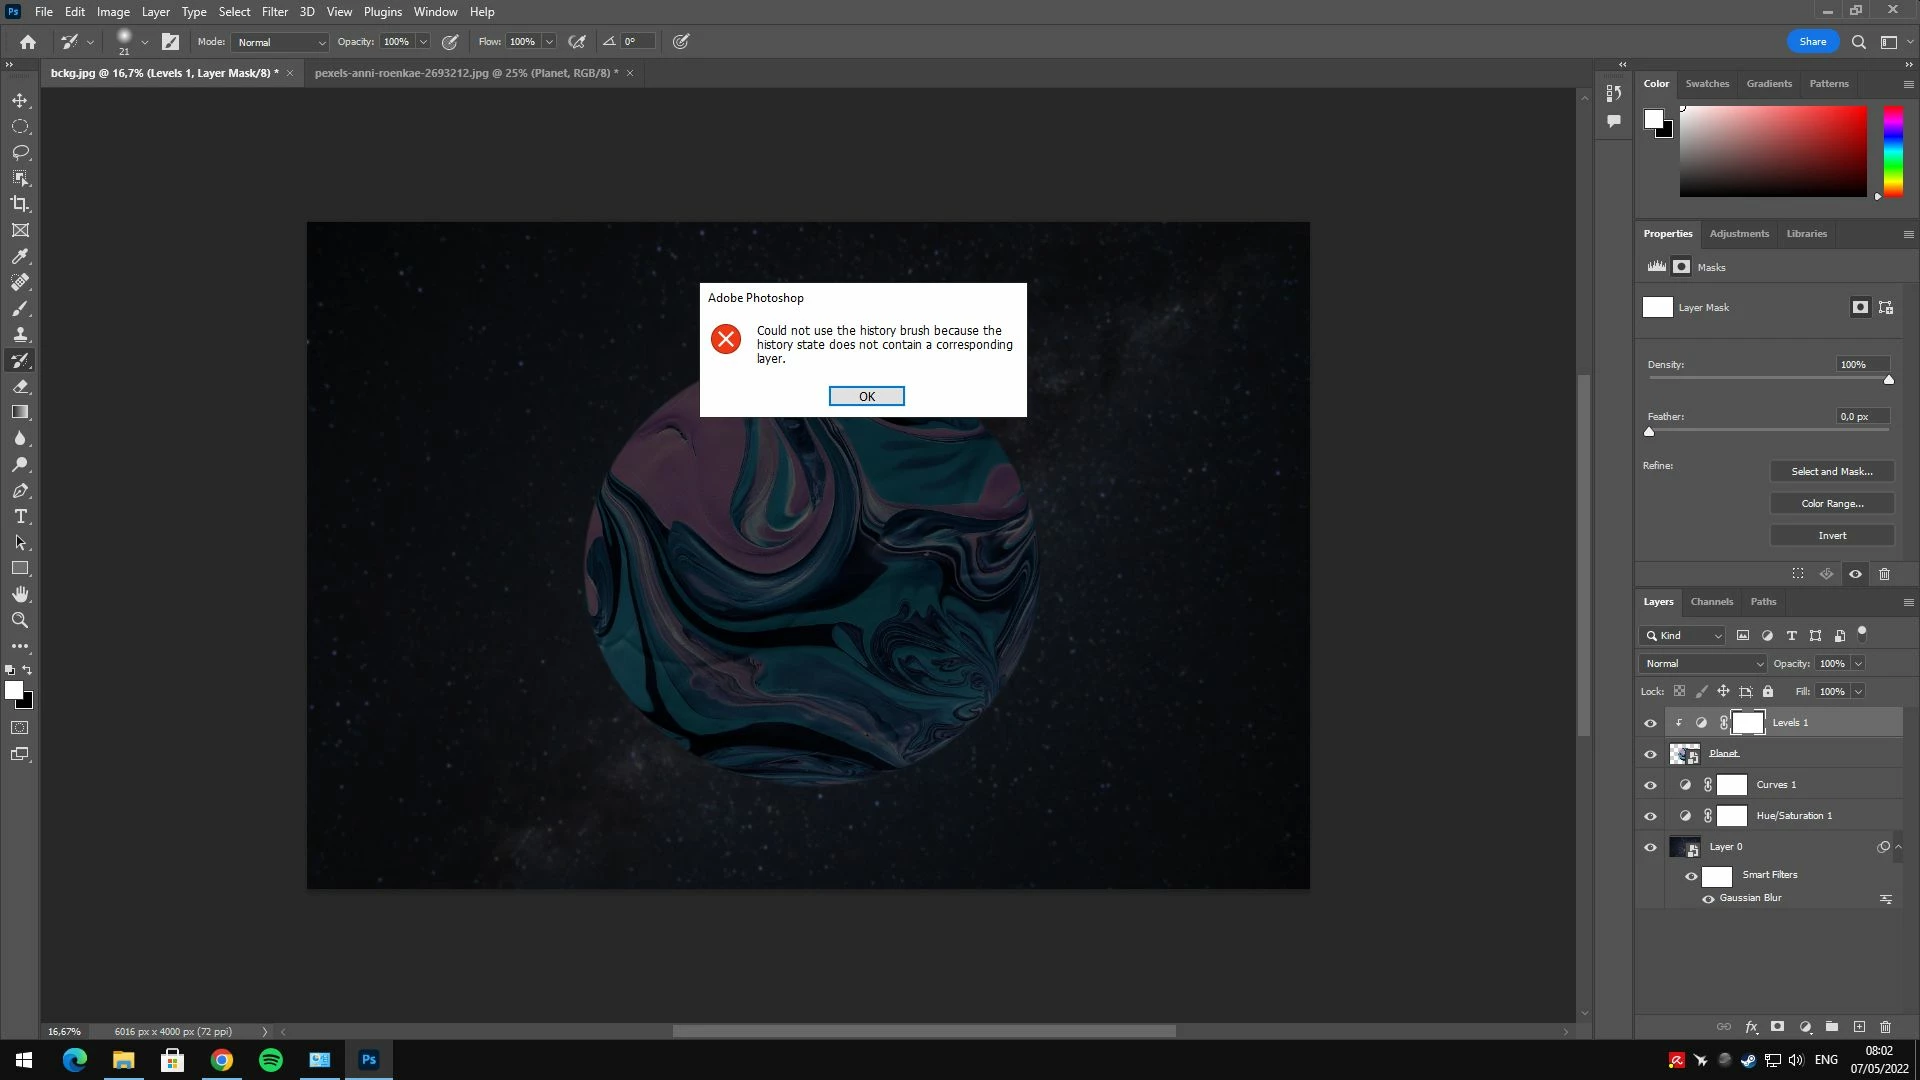Image resolution: width=1920 pixels, height=1080 pixels.
Task: Click the Select and Mask button
Action: (x=1831, y=471)
